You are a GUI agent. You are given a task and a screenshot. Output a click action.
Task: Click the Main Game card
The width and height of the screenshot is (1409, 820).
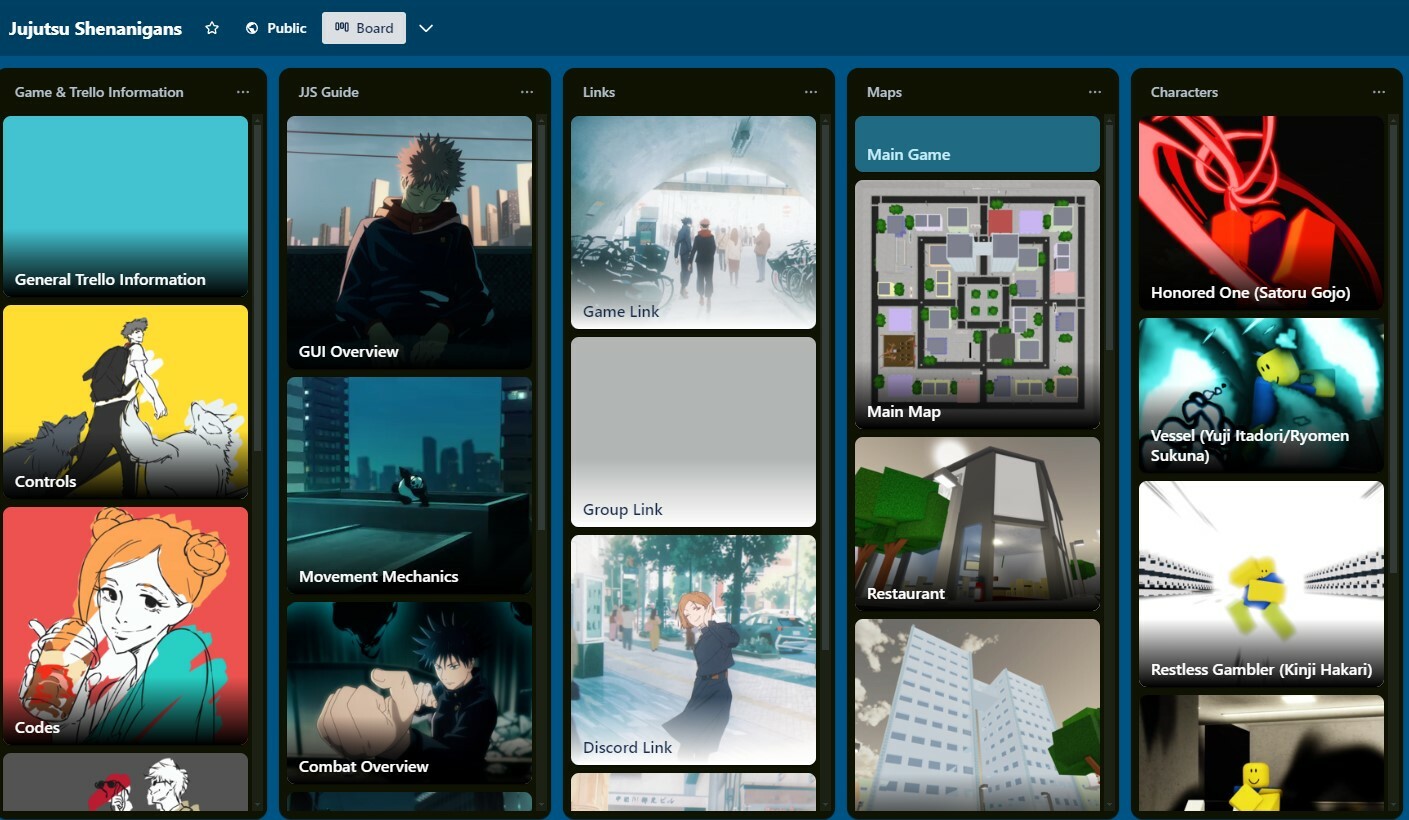pos(977,144)
